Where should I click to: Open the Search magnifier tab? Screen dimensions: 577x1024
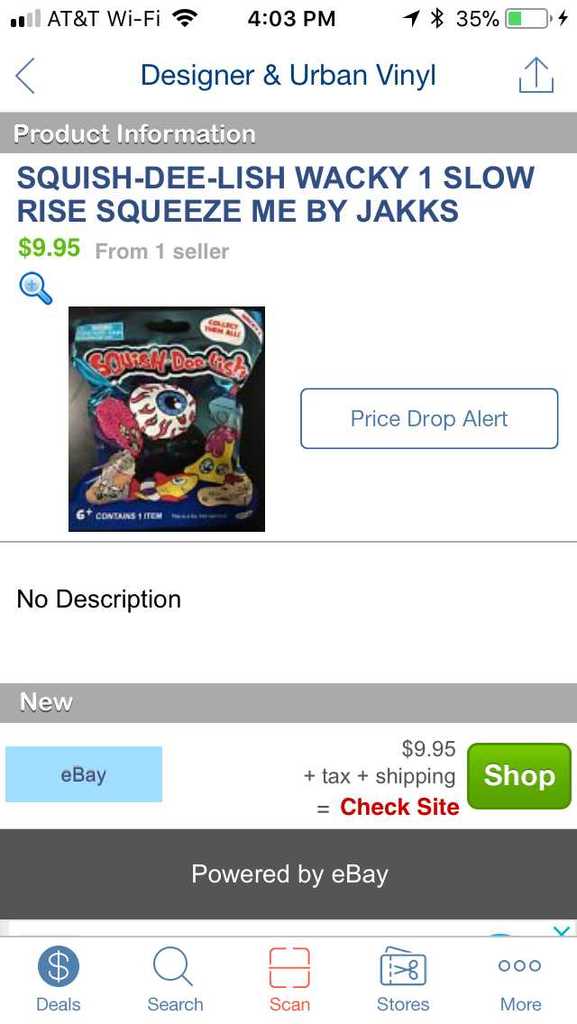pyautogui.click(x=174, y=980)
